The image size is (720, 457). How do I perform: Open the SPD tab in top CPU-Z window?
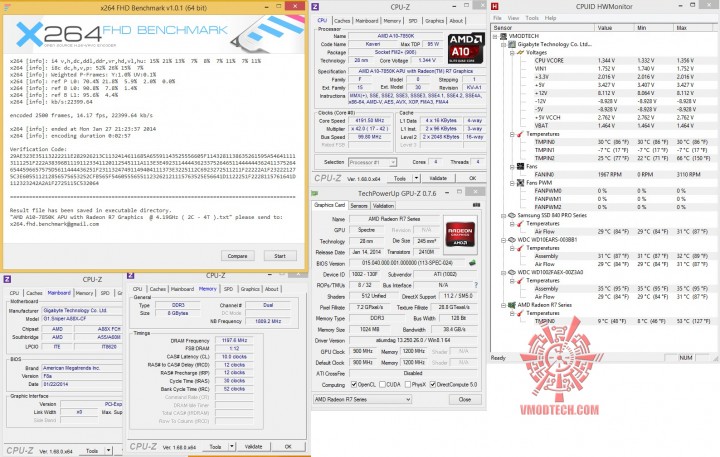(x=413, y=21)
